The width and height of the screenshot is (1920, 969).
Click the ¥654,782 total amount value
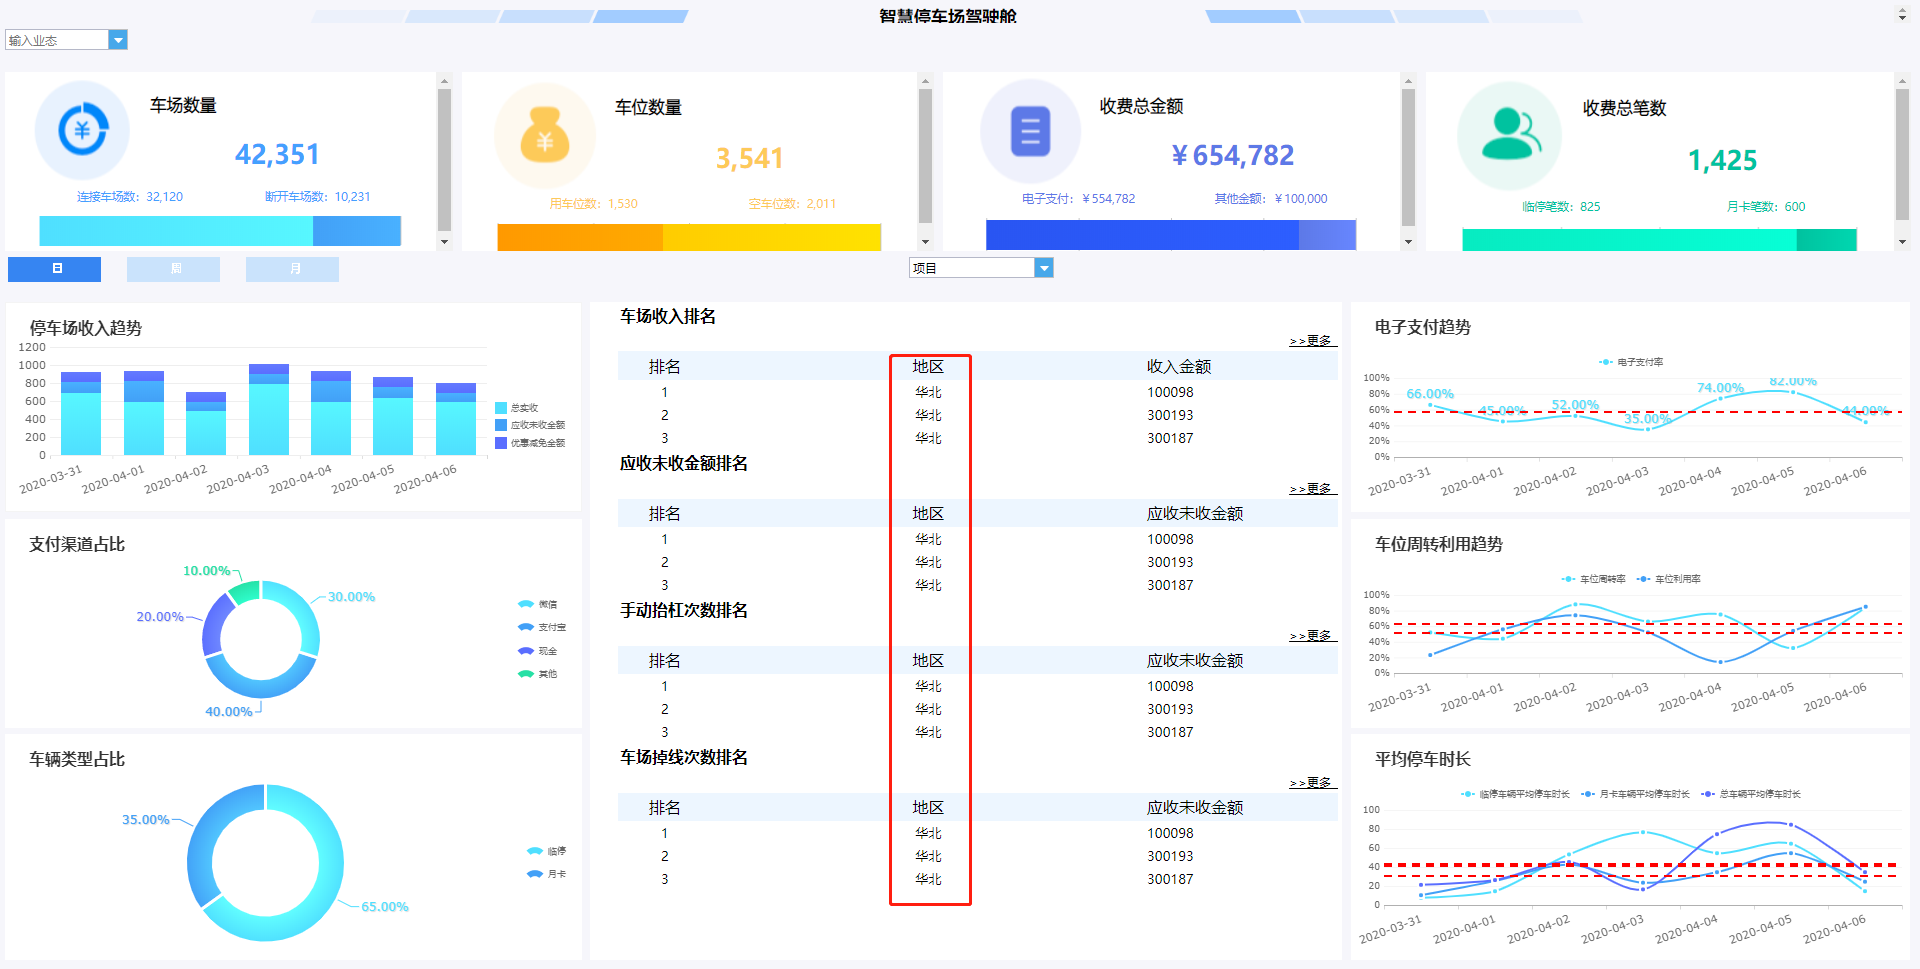[x=1232, y=156]
